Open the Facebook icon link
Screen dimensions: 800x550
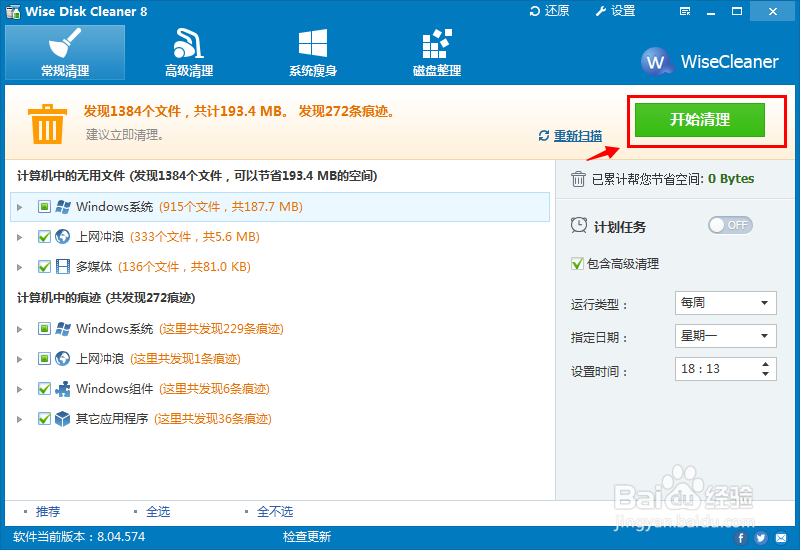[x=741, y=538]
